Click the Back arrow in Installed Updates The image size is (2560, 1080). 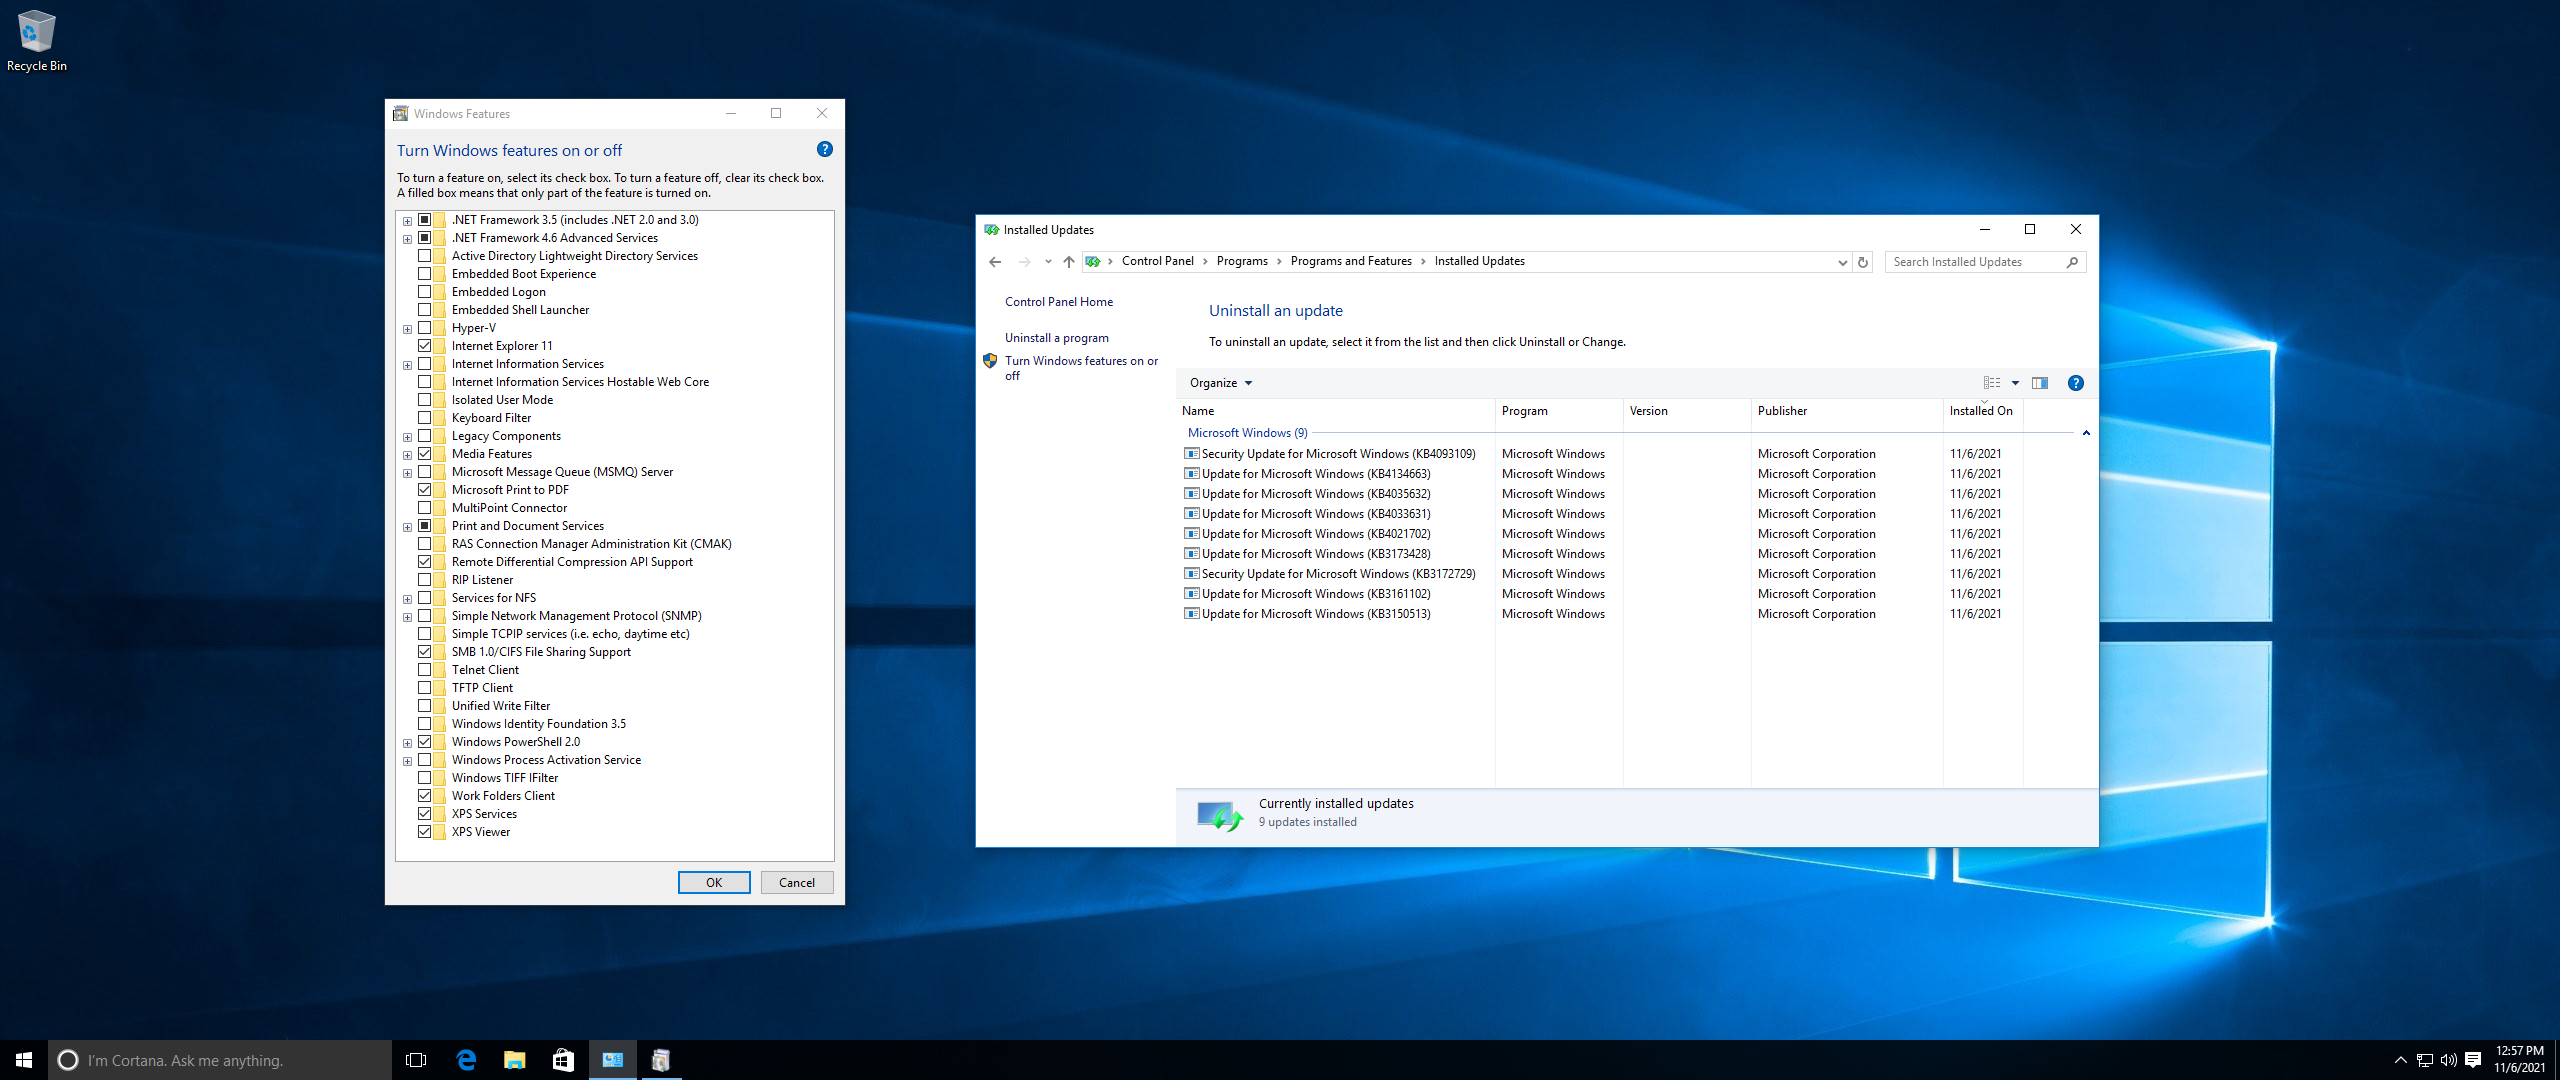click(x=995, y=262)
